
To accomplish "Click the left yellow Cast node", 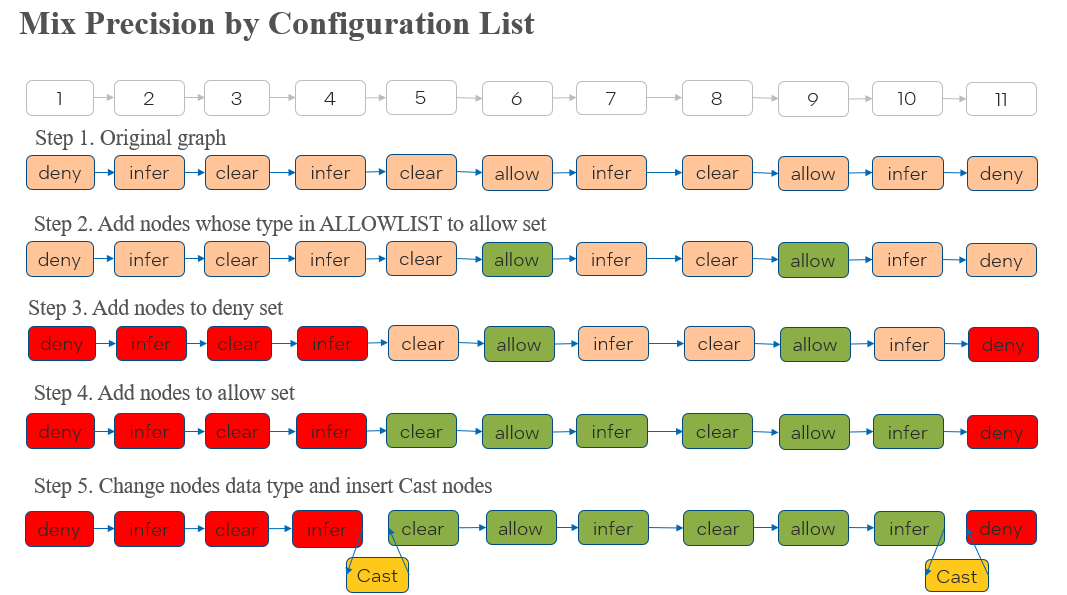I will coord(377,575).
